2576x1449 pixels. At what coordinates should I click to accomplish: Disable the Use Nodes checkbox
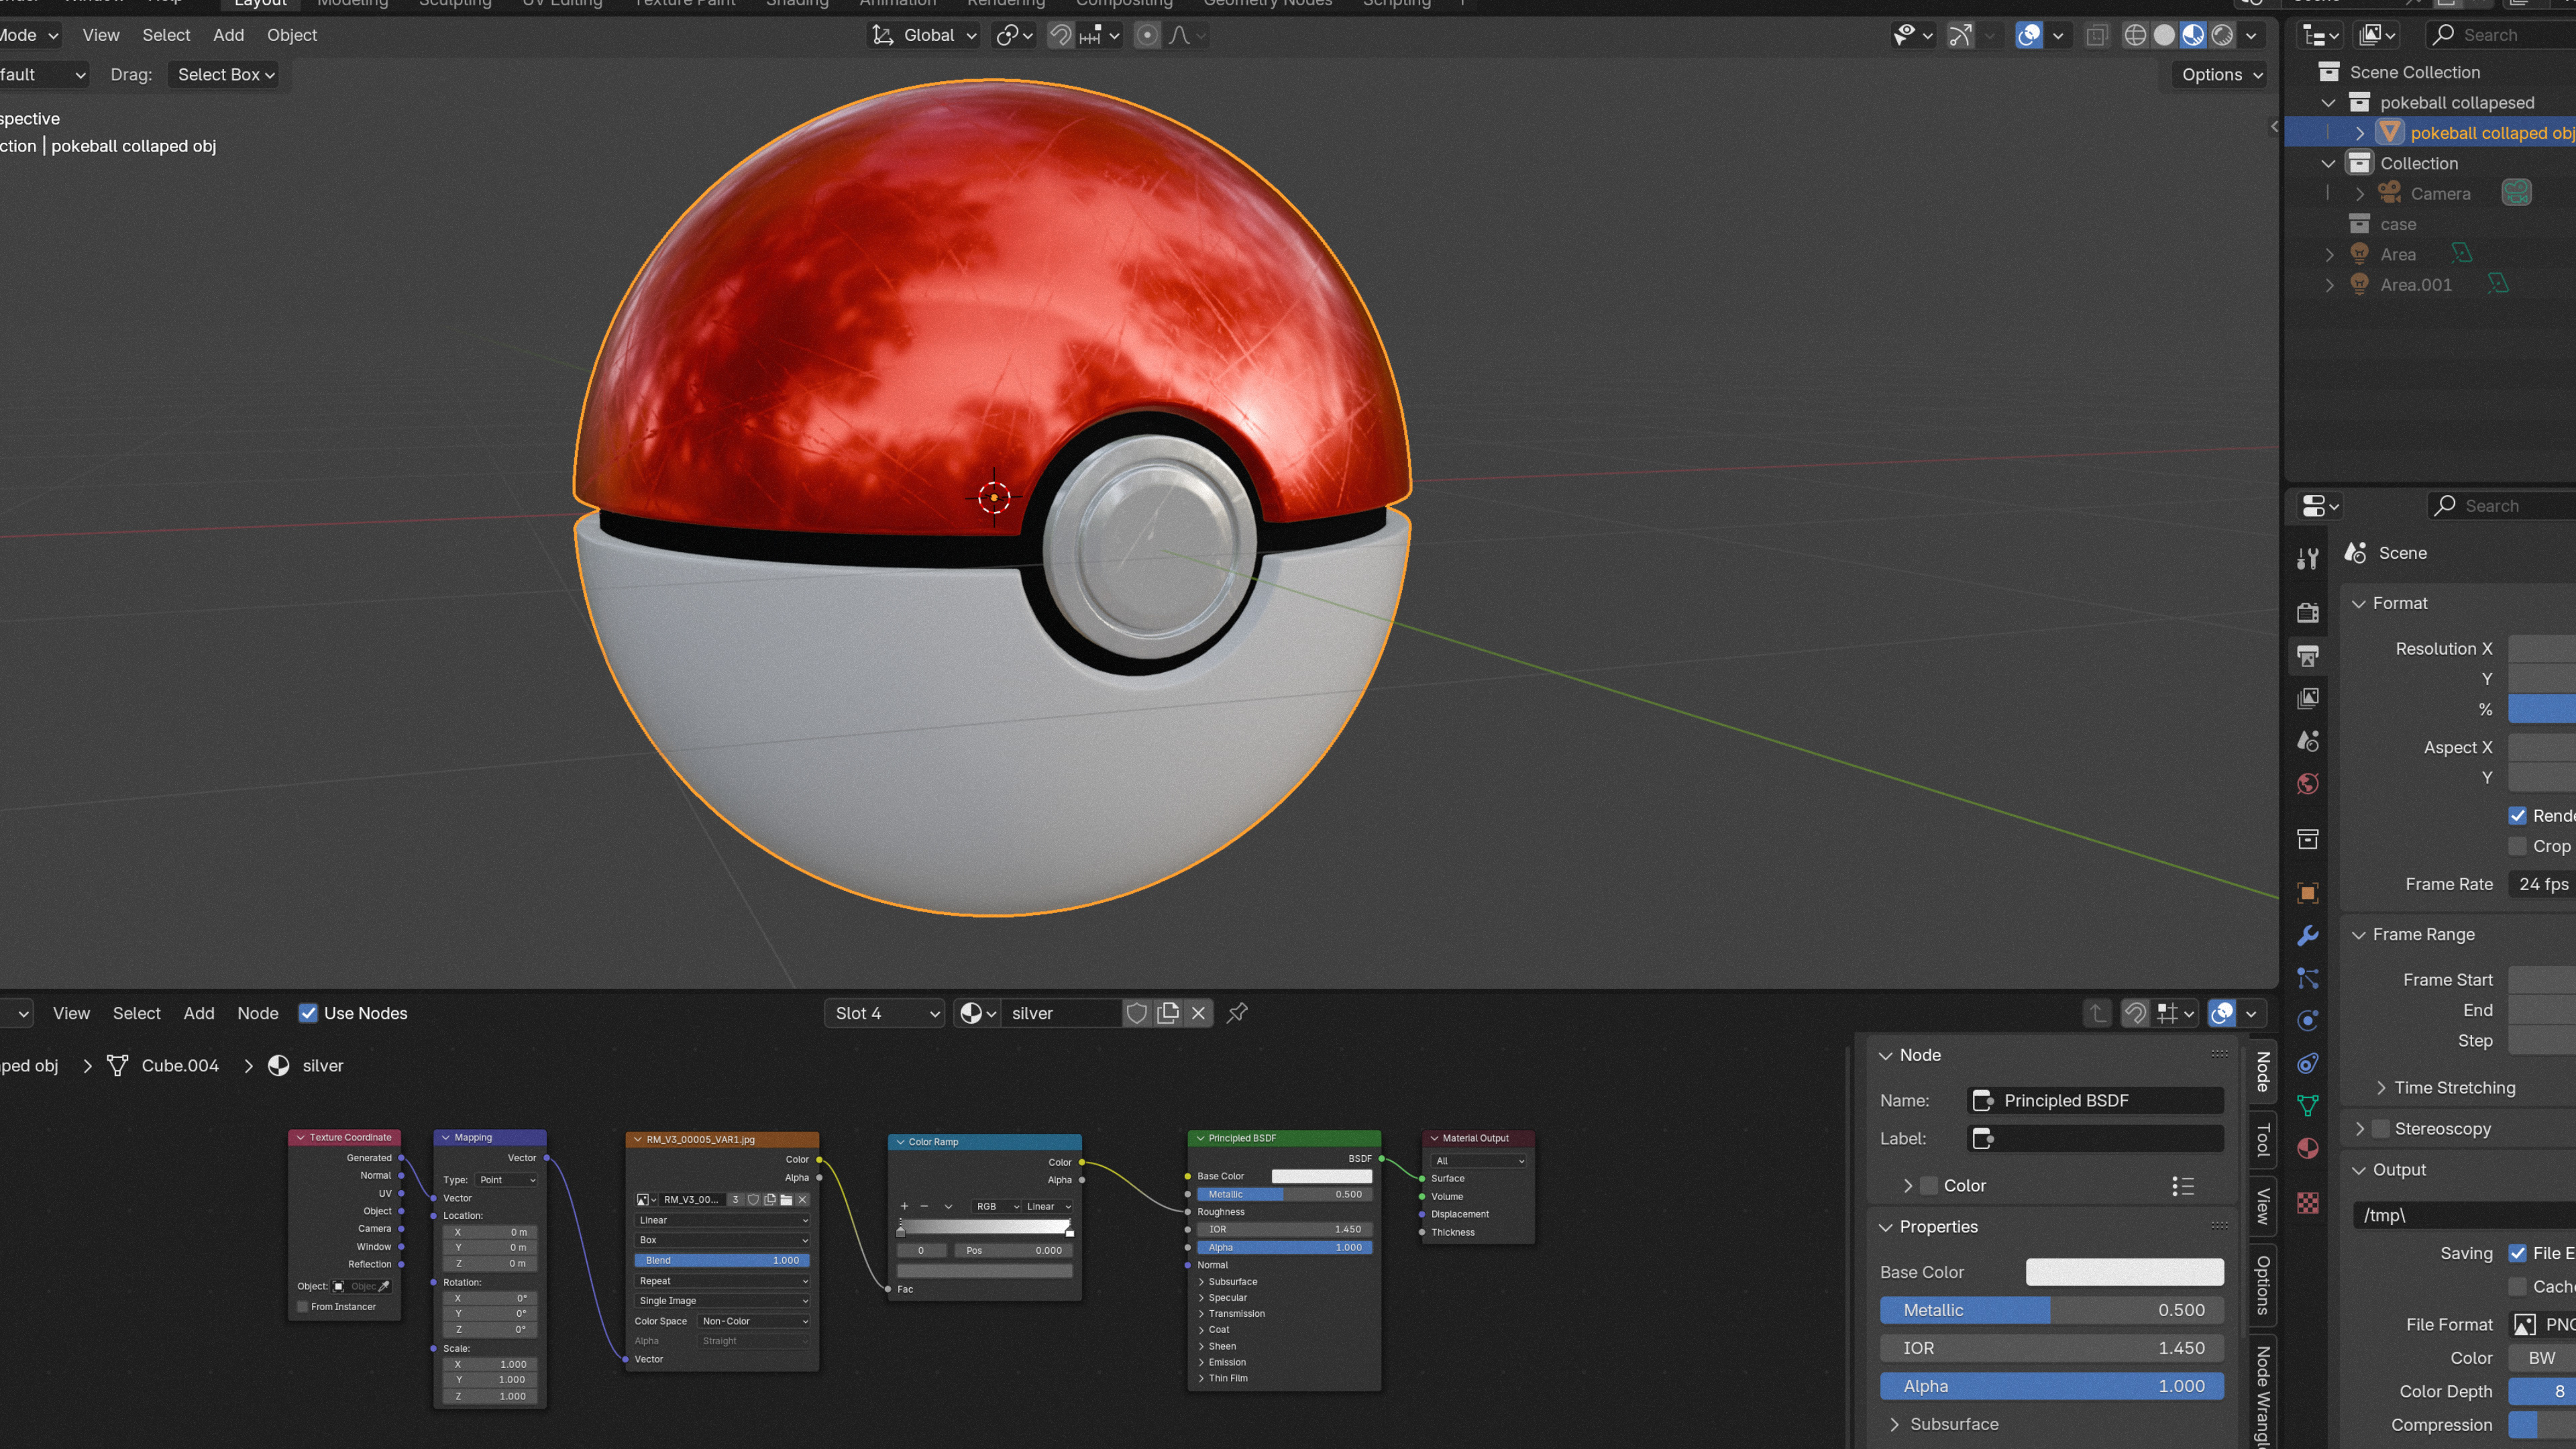[308, 1013]
